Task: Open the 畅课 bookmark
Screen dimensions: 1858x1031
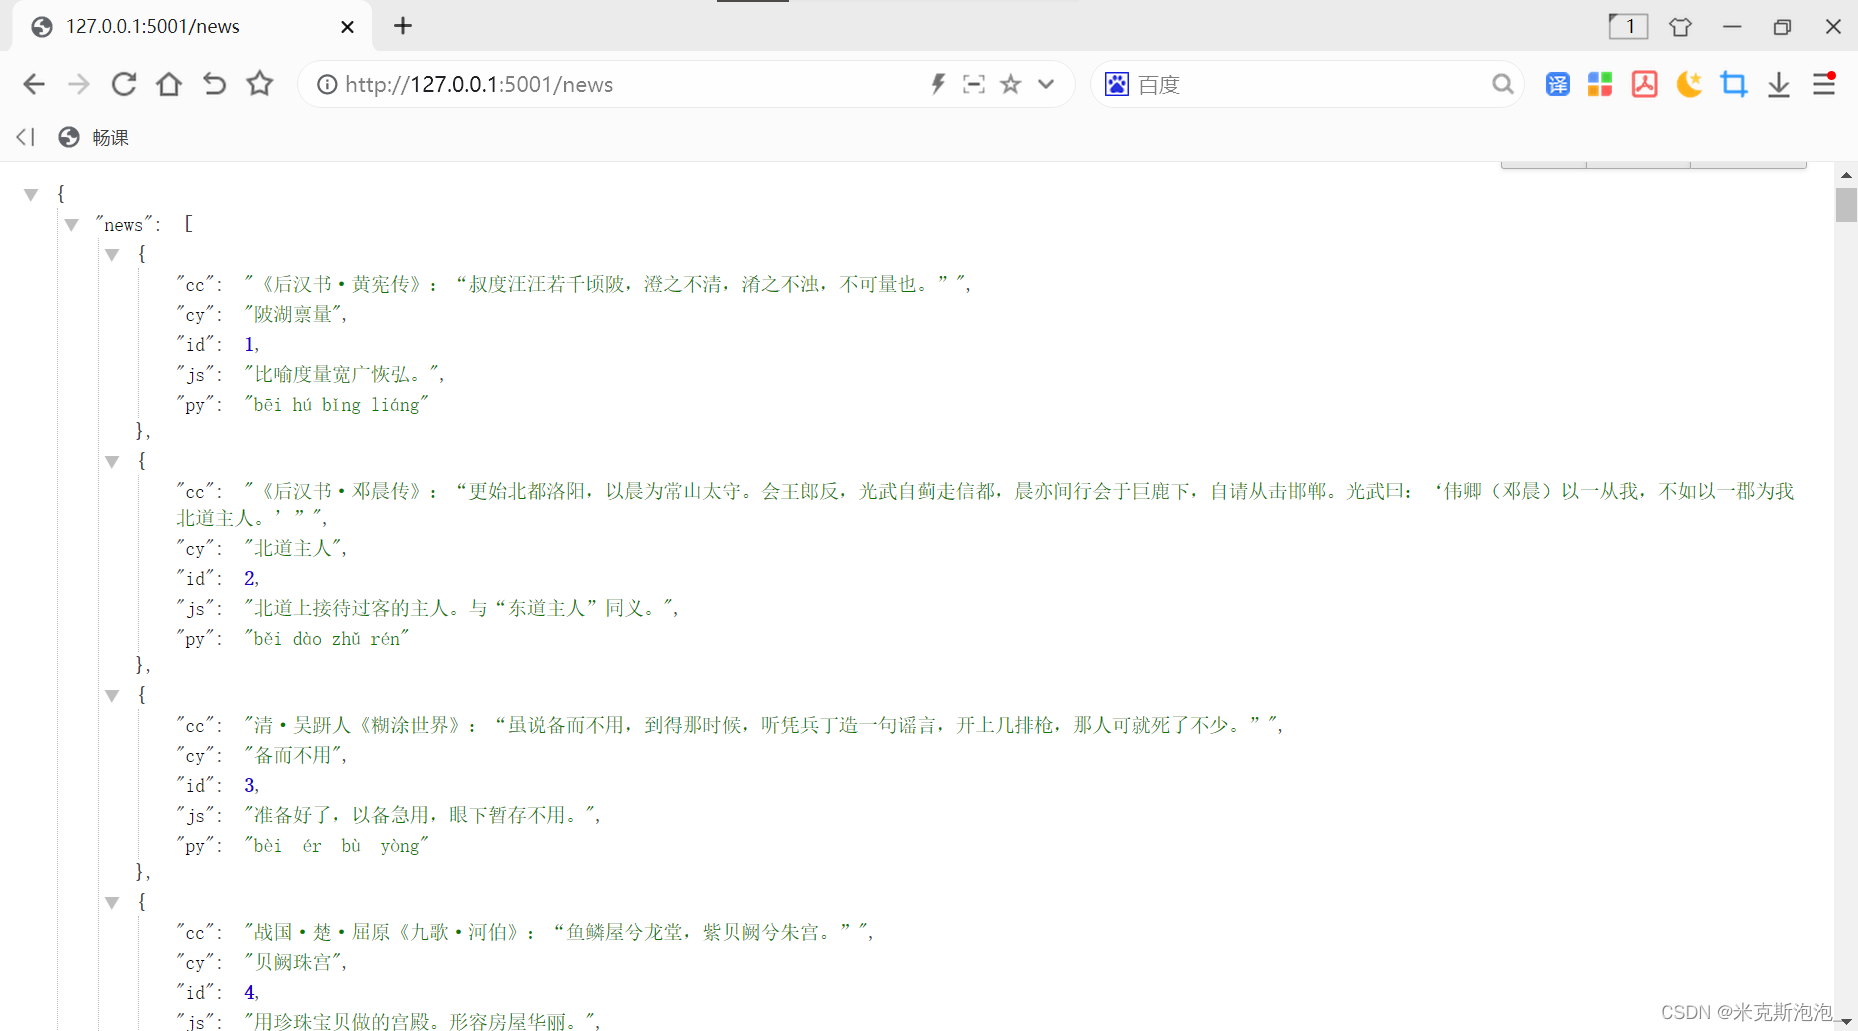Action: click(95, 137)
